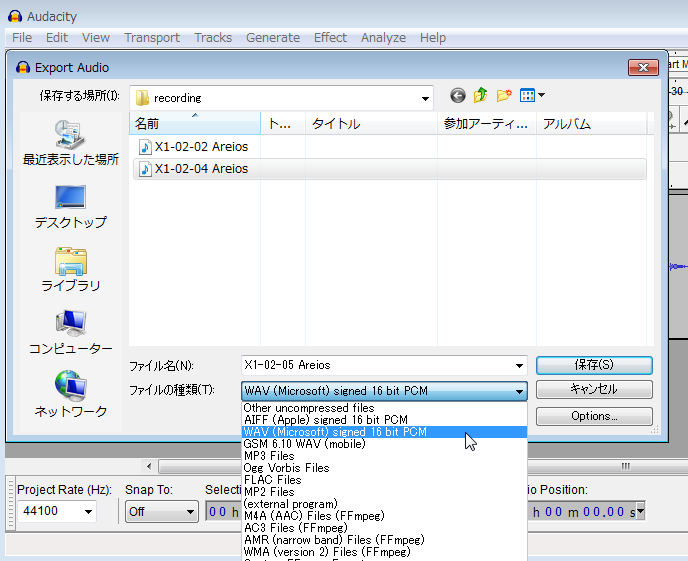Viewport: 688px width, 561px height.
Task: Choose FLAC Files format
Action: pos(384,480)
